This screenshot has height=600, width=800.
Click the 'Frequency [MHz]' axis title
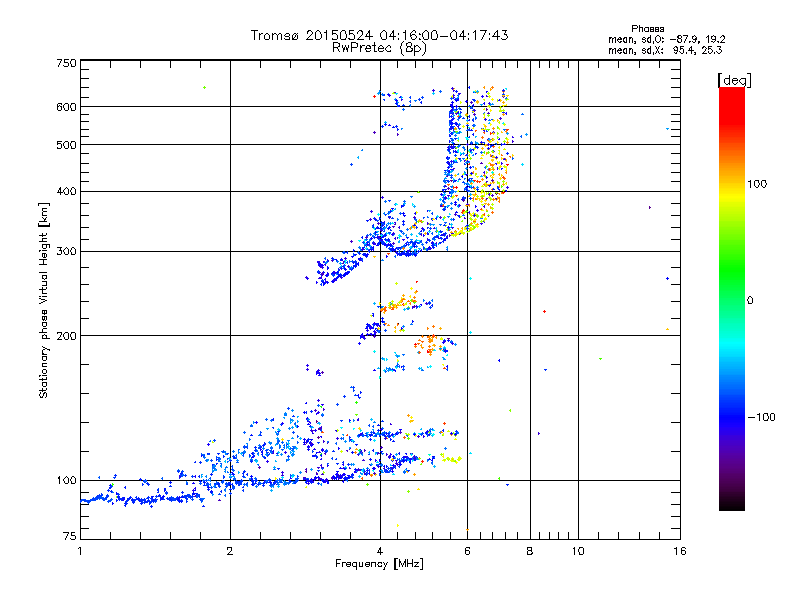(x=379, y=564)
